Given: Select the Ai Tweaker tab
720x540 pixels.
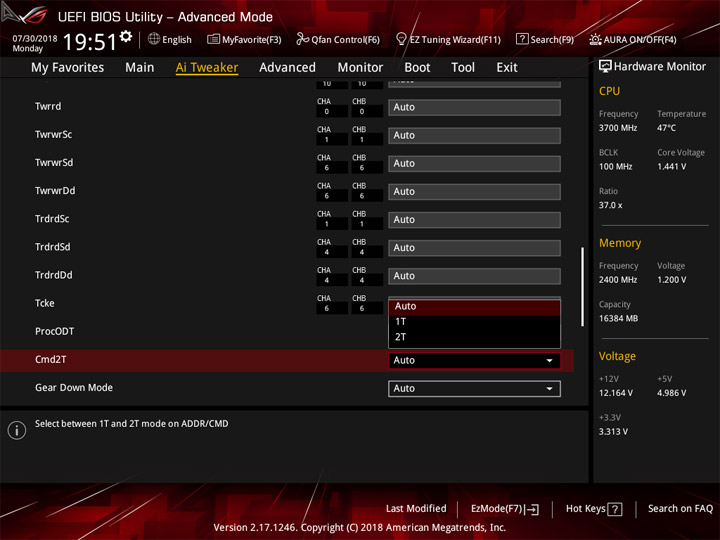Looking at the screenshot, I should 207,68.
